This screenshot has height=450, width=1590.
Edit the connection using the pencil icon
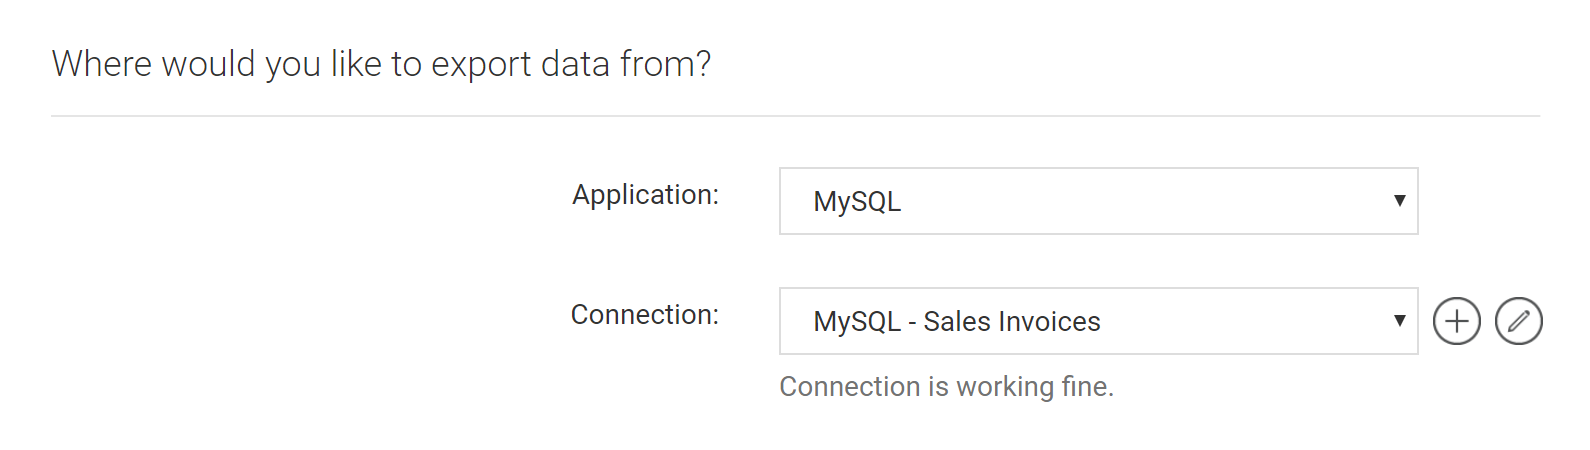point(1519,321)
